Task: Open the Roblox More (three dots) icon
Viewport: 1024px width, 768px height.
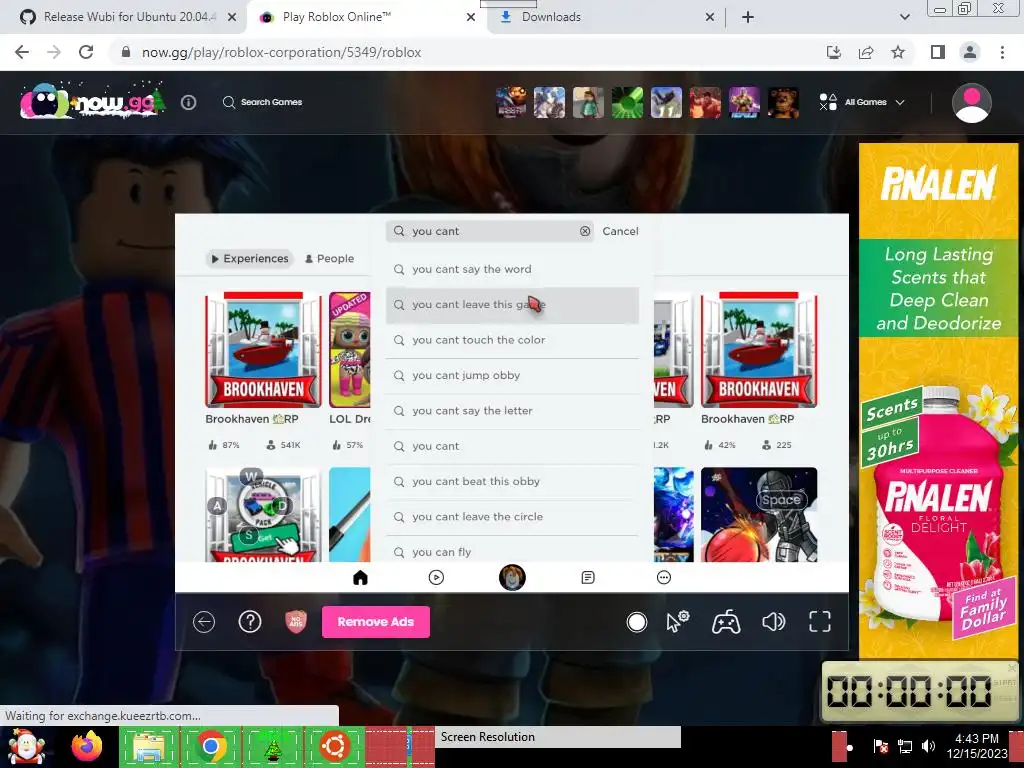Action: (x=664, y=577)
